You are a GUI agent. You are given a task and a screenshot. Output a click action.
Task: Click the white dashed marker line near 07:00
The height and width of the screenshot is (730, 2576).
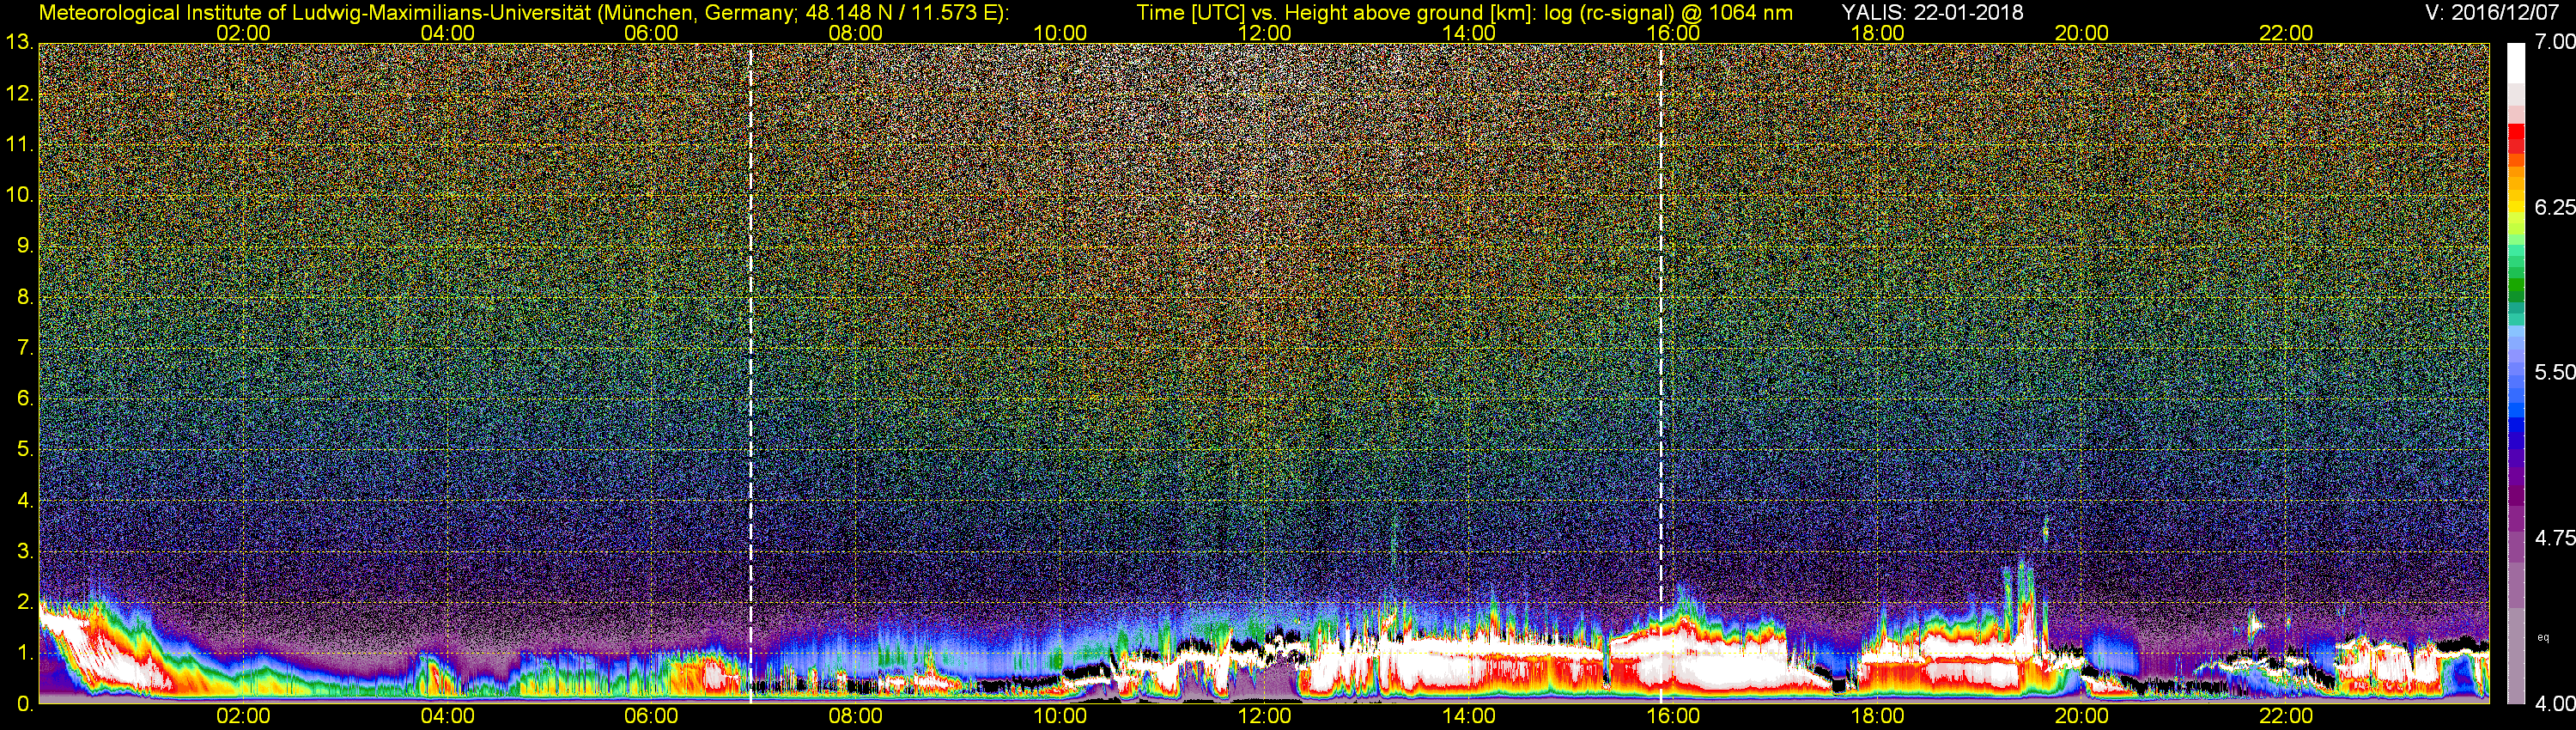[751, 373]
